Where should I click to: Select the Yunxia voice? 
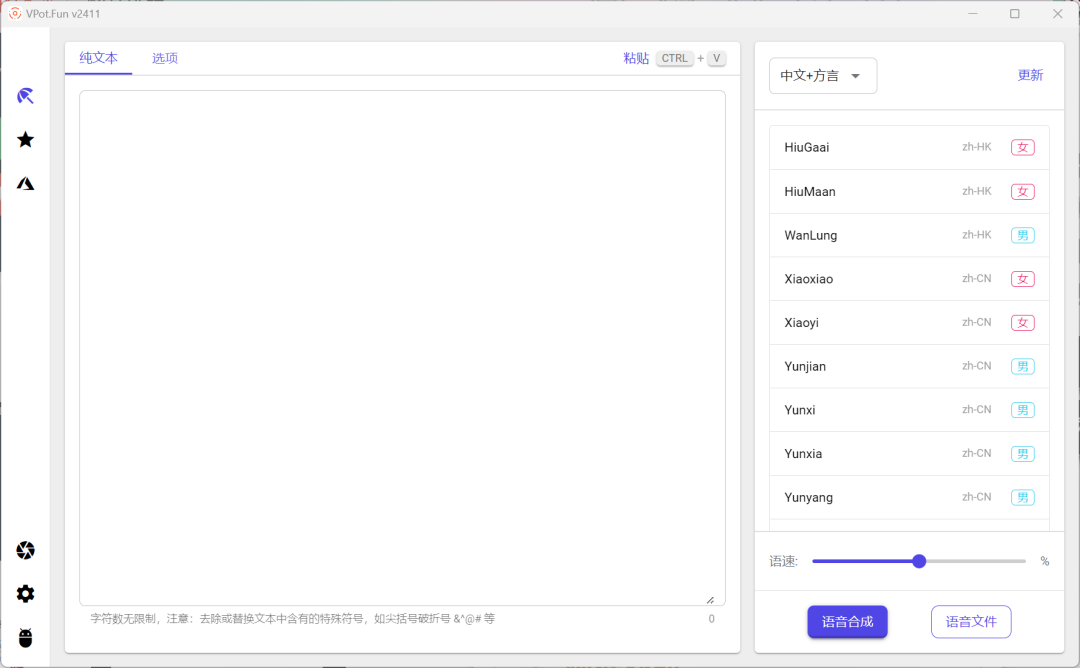pyautogui.click(x=909, y=454)
